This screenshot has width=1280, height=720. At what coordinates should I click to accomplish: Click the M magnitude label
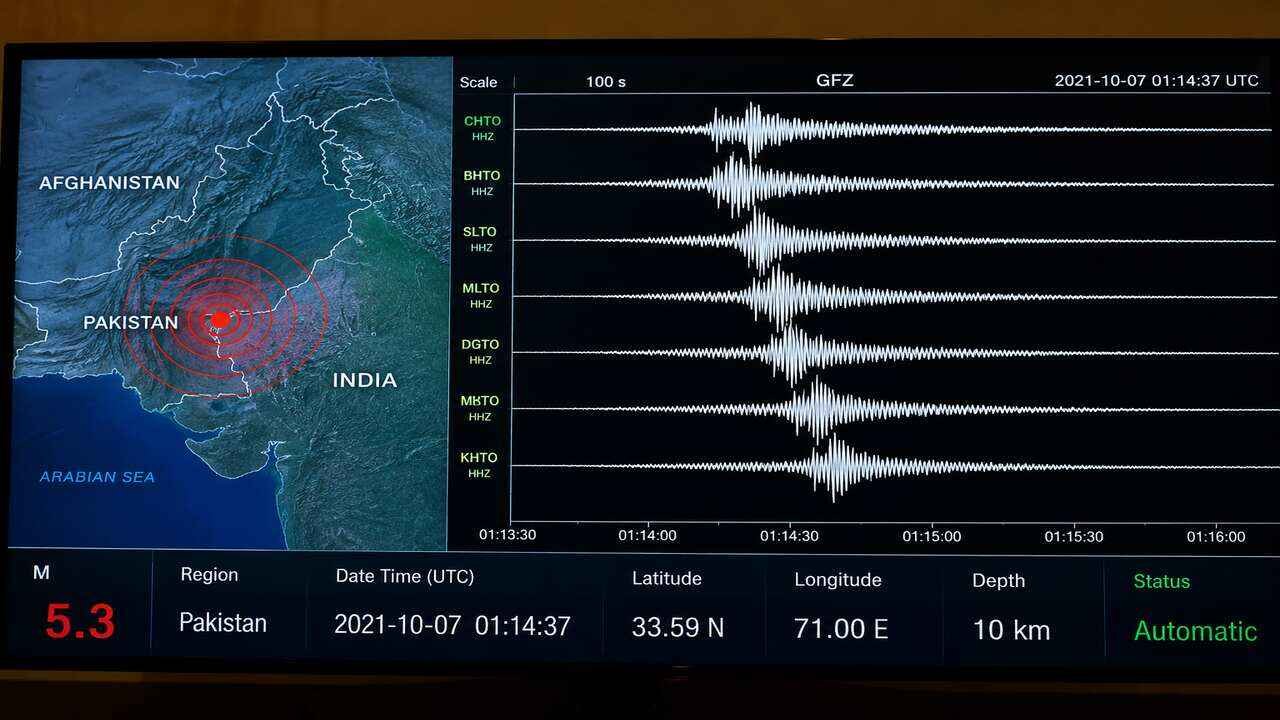click(41, 573)
